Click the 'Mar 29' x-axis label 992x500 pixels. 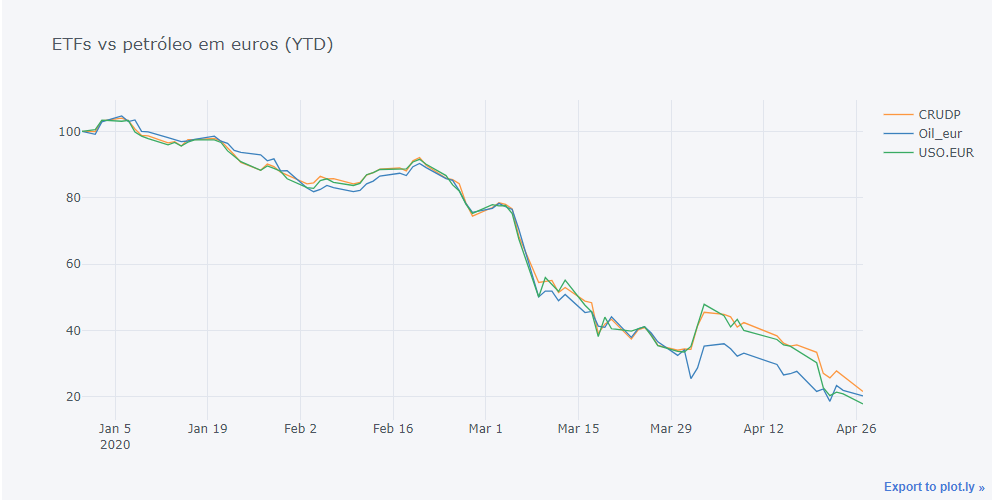pyautogui.click(x=672, y=428)
